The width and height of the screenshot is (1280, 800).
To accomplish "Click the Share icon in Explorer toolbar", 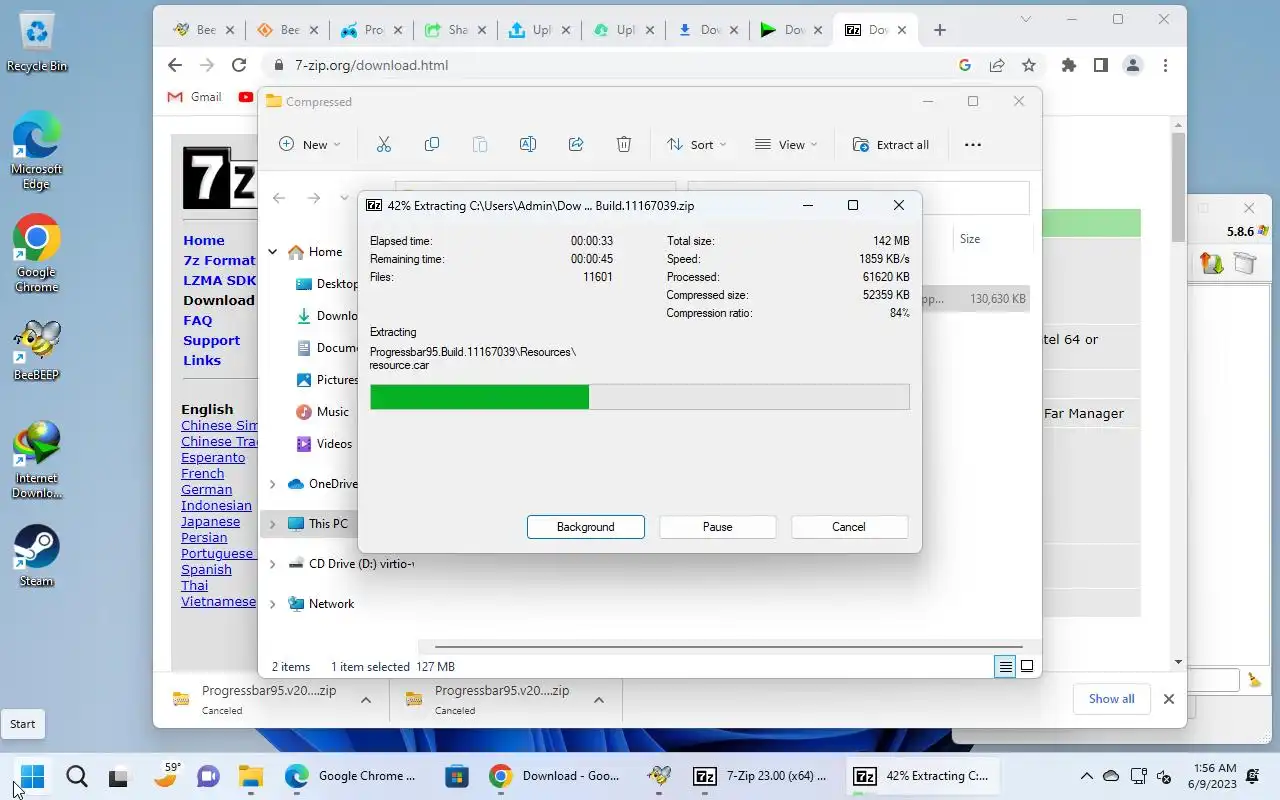I will (x=576, y=144).
